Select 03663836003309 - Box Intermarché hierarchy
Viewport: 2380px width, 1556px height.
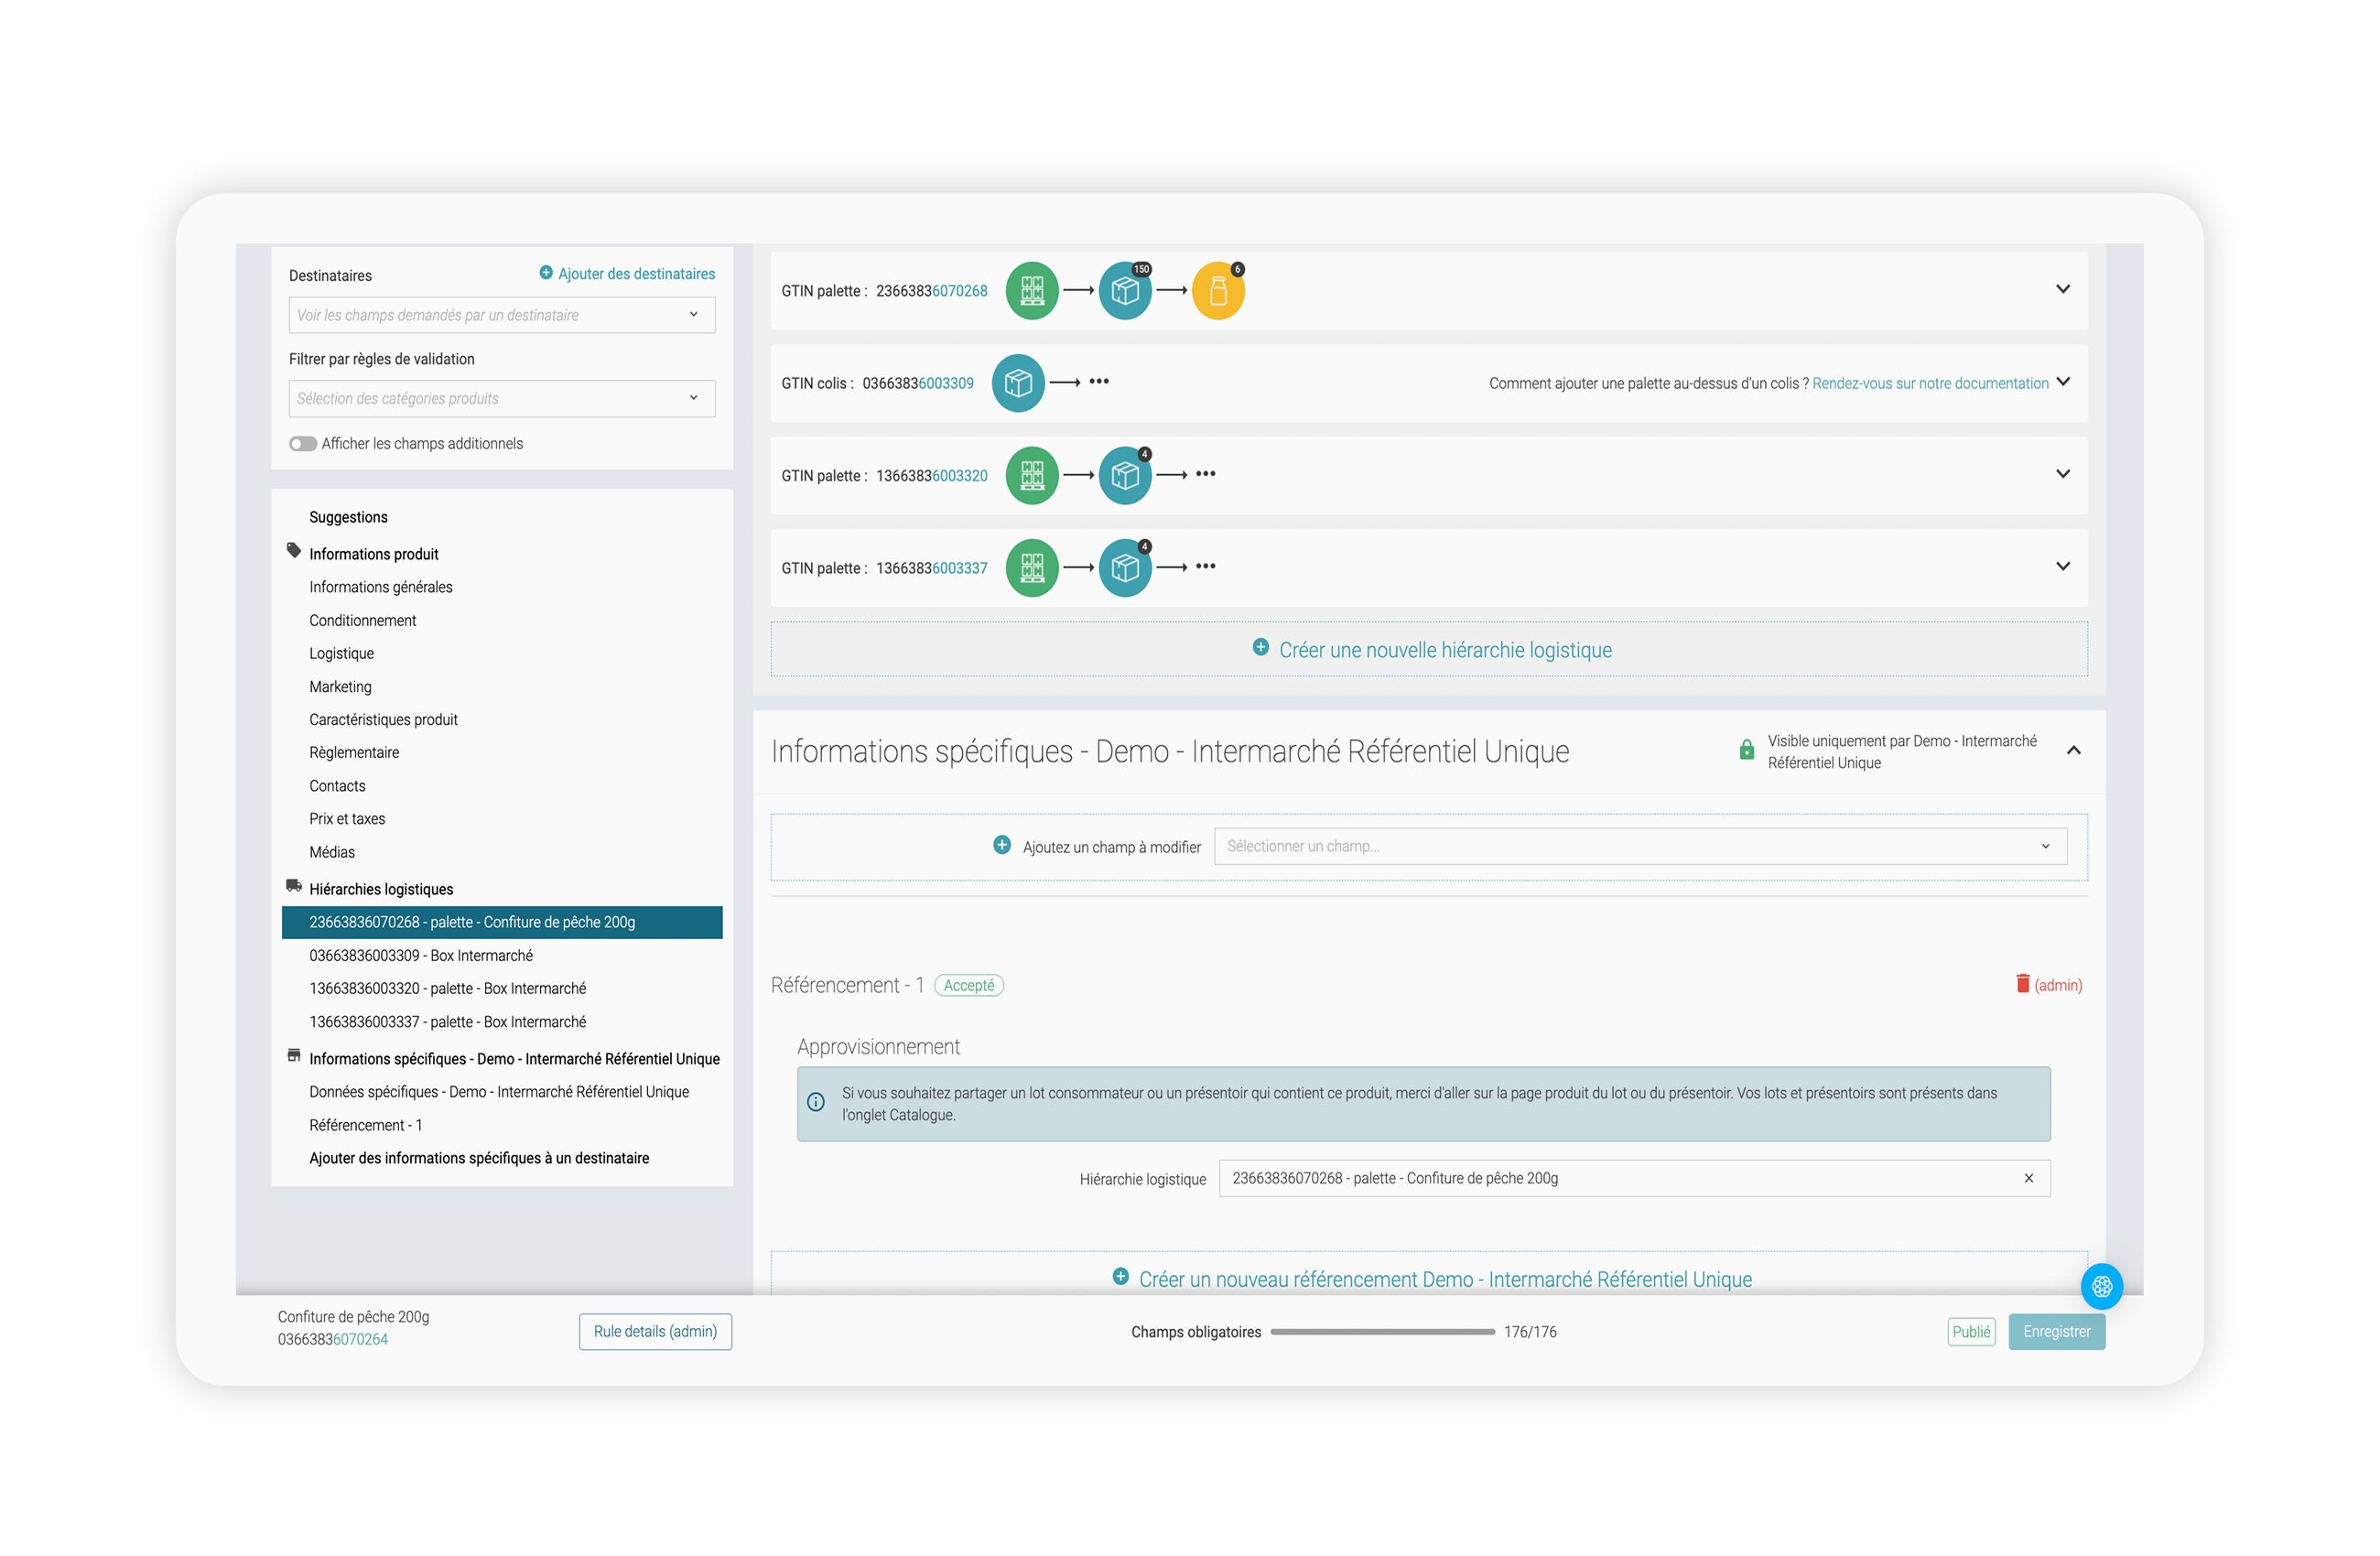tap(421, 955)
